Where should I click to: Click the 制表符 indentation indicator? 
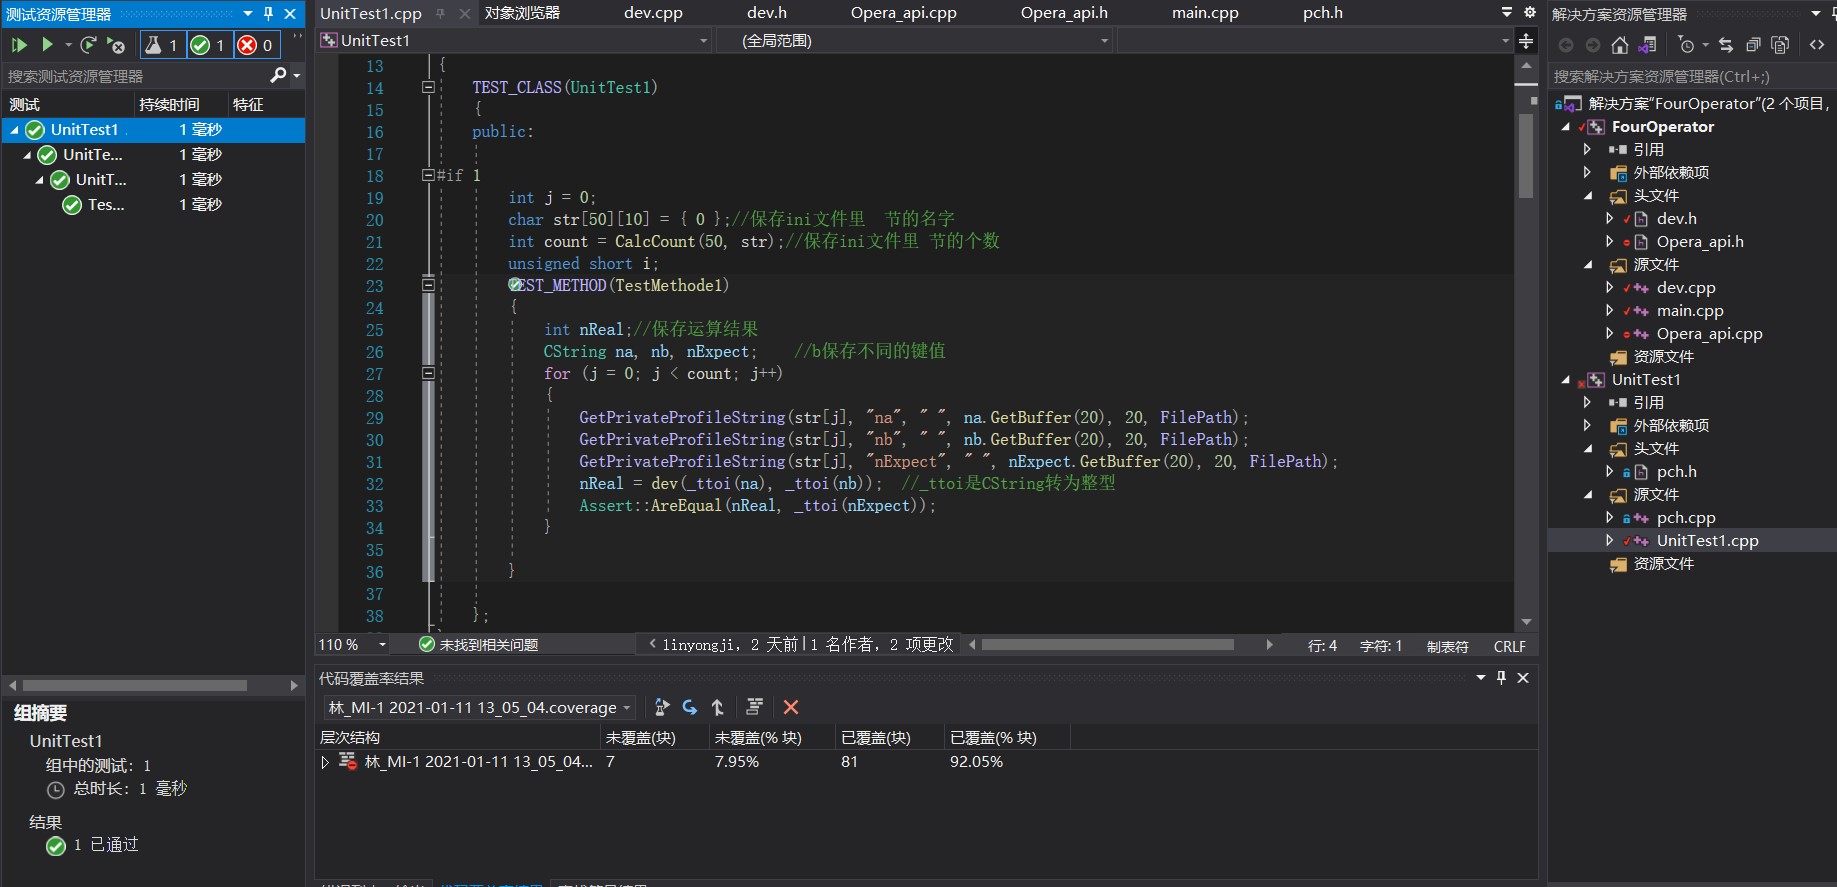pyautogui.click(x=1447, y=647)
